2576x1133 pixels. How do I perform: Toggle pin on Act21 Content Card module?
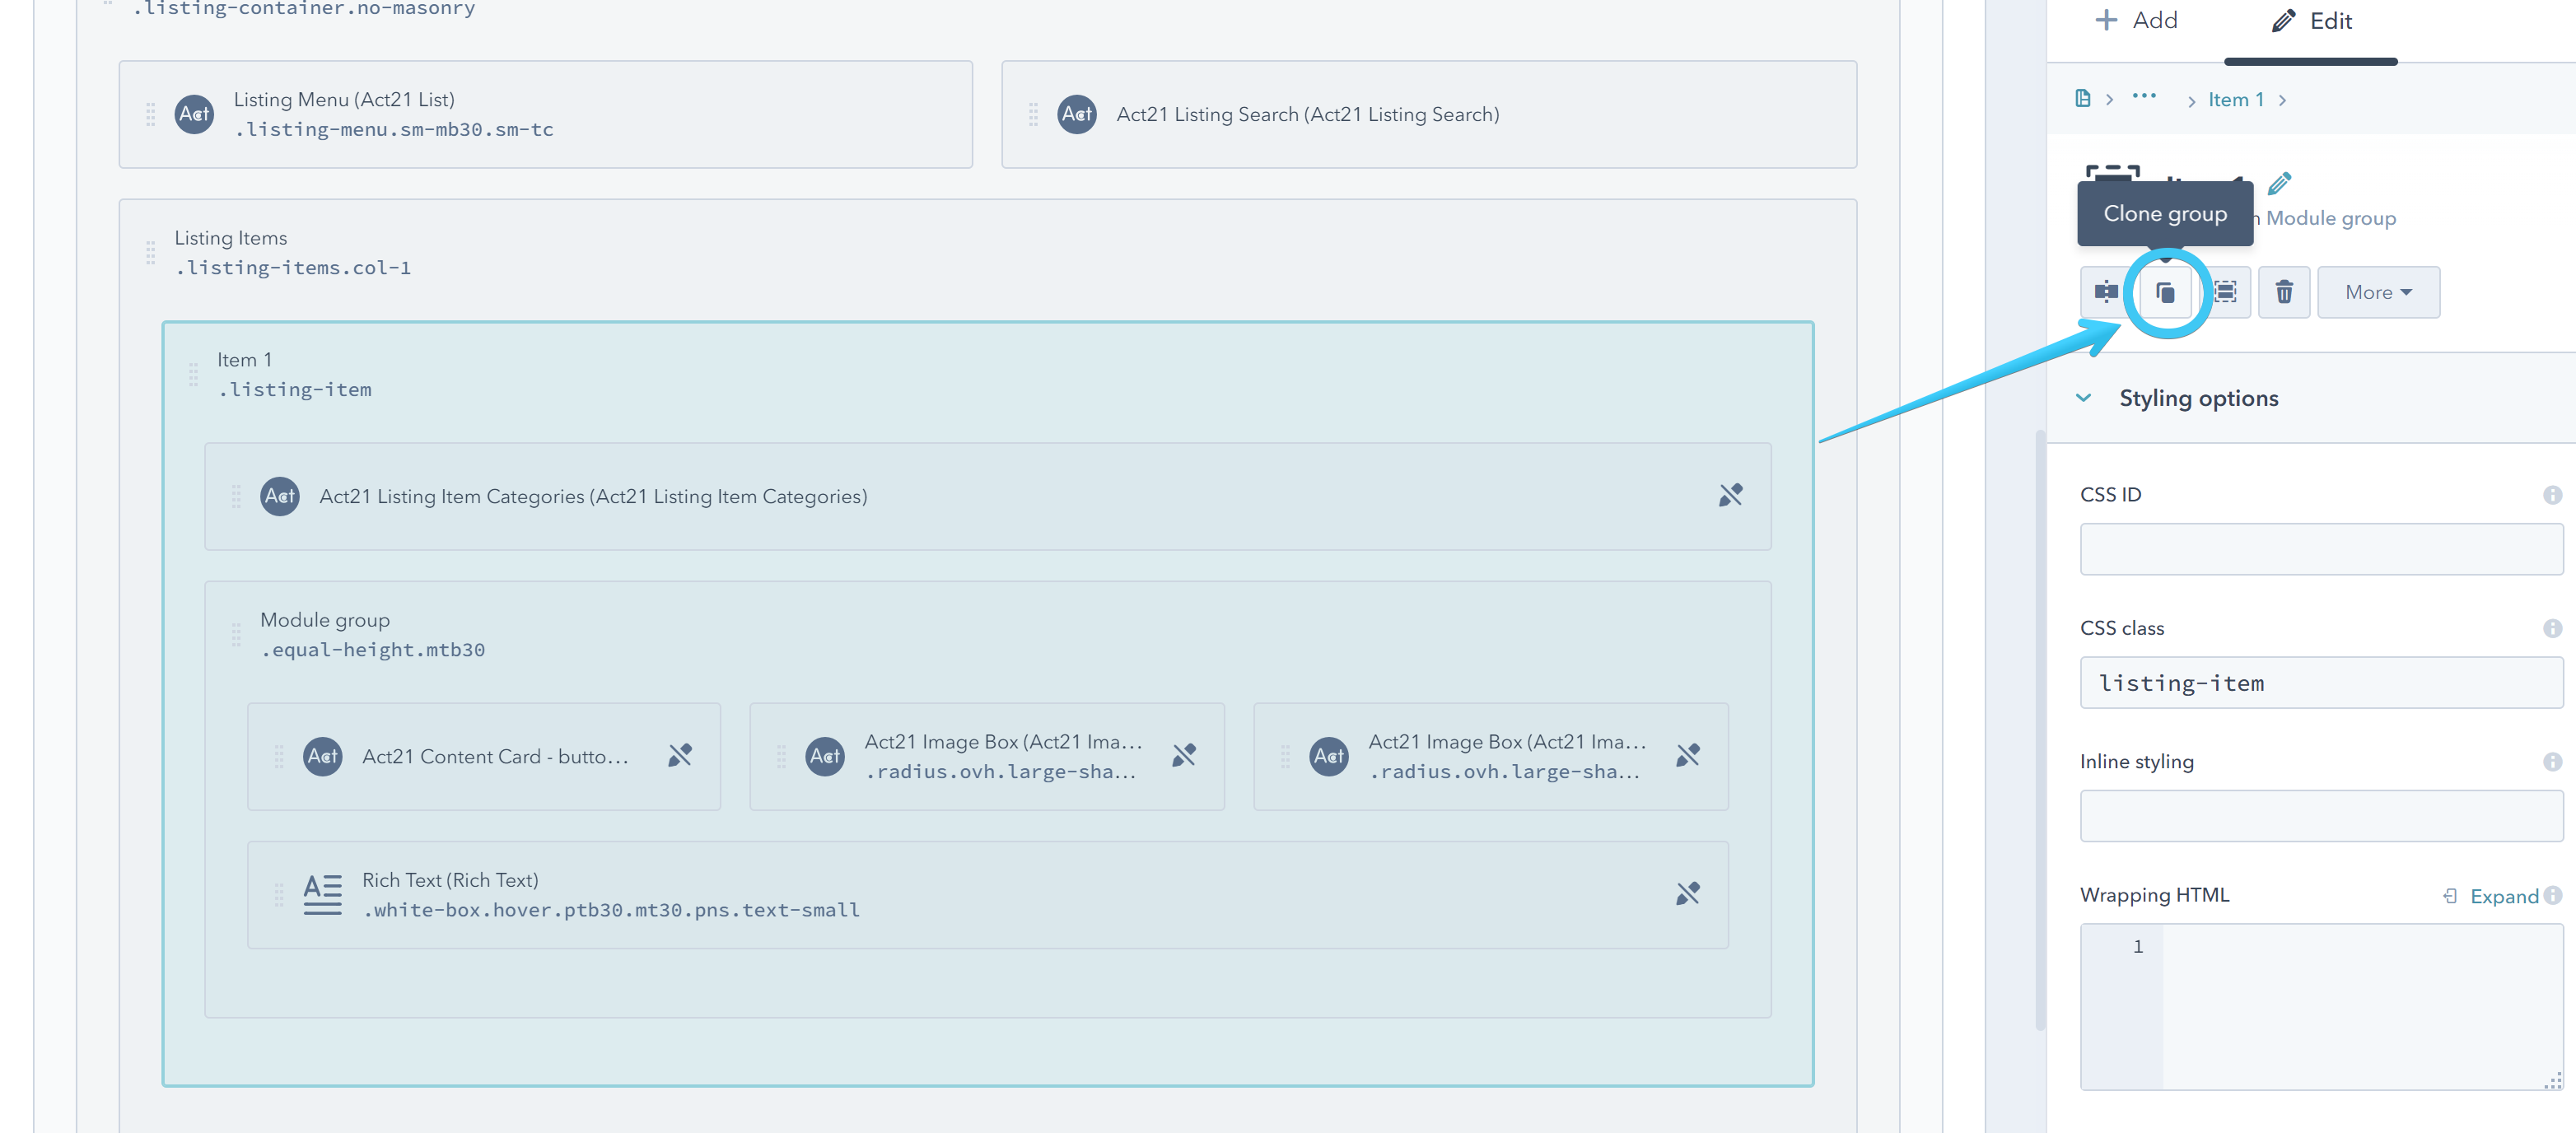point(680,756)
